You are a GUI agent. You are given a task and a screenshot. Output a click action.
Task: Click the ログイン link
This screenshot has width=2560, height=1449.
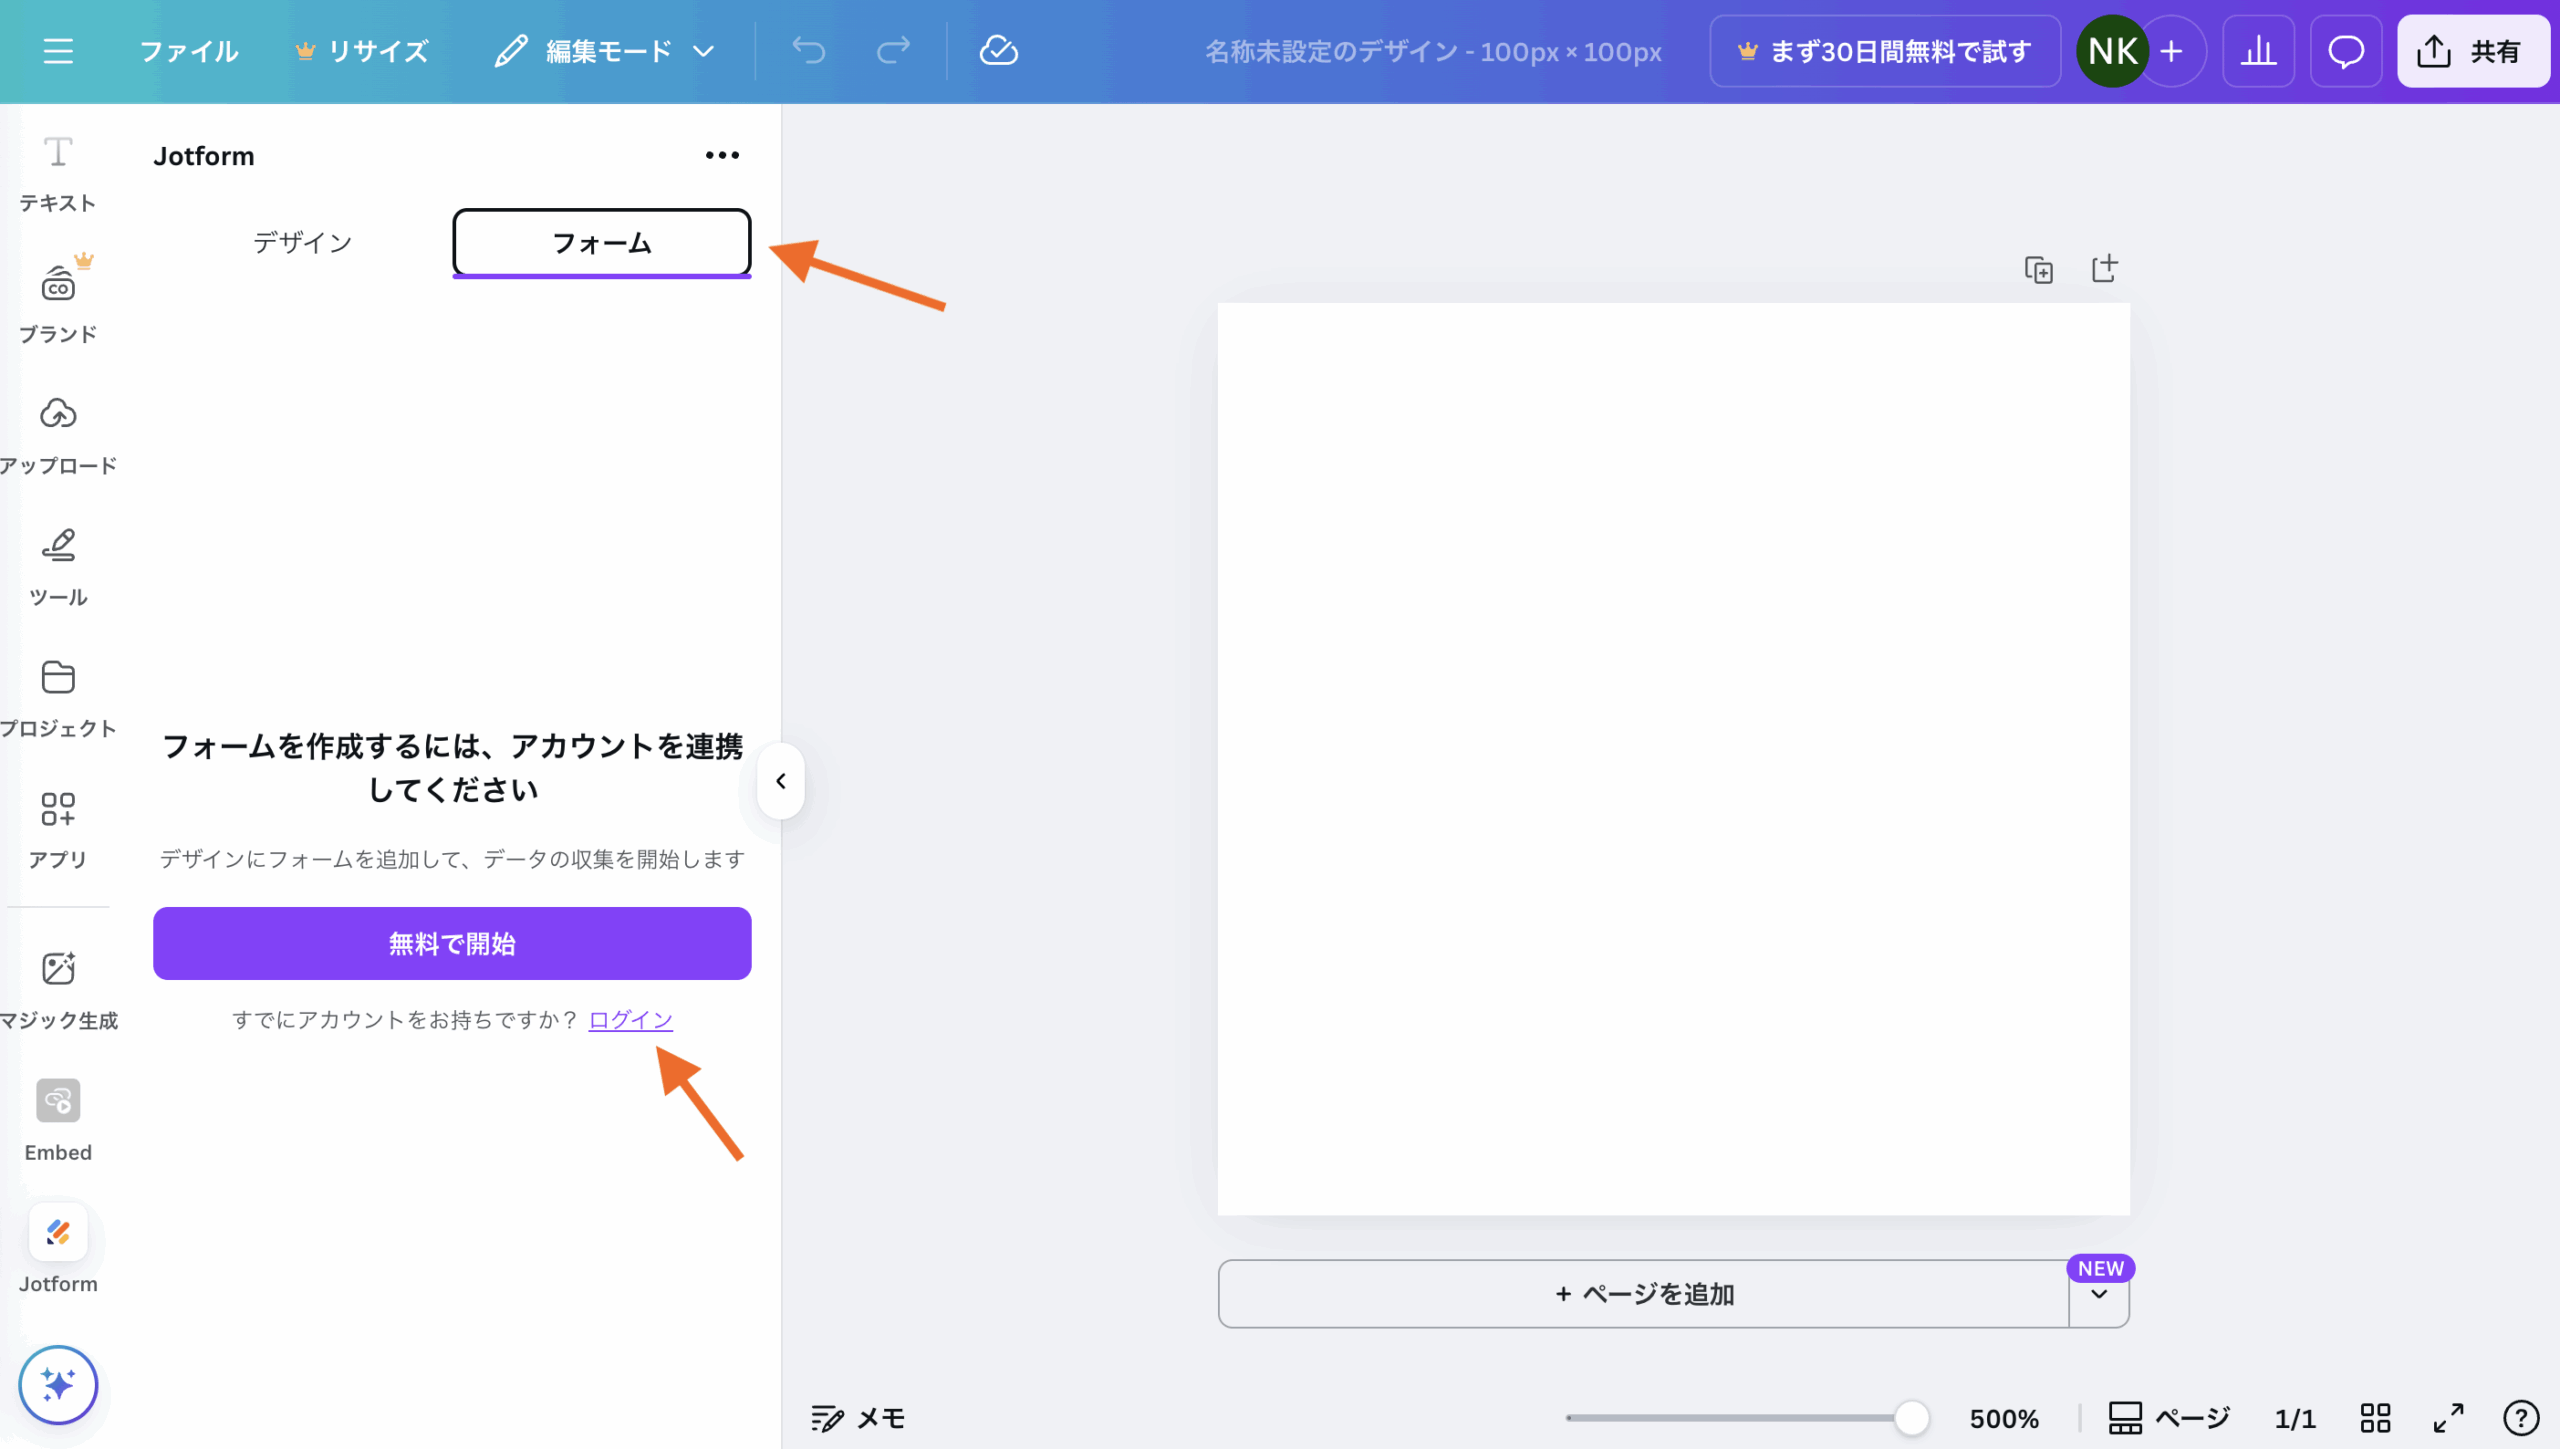(x=631, y=1020)
